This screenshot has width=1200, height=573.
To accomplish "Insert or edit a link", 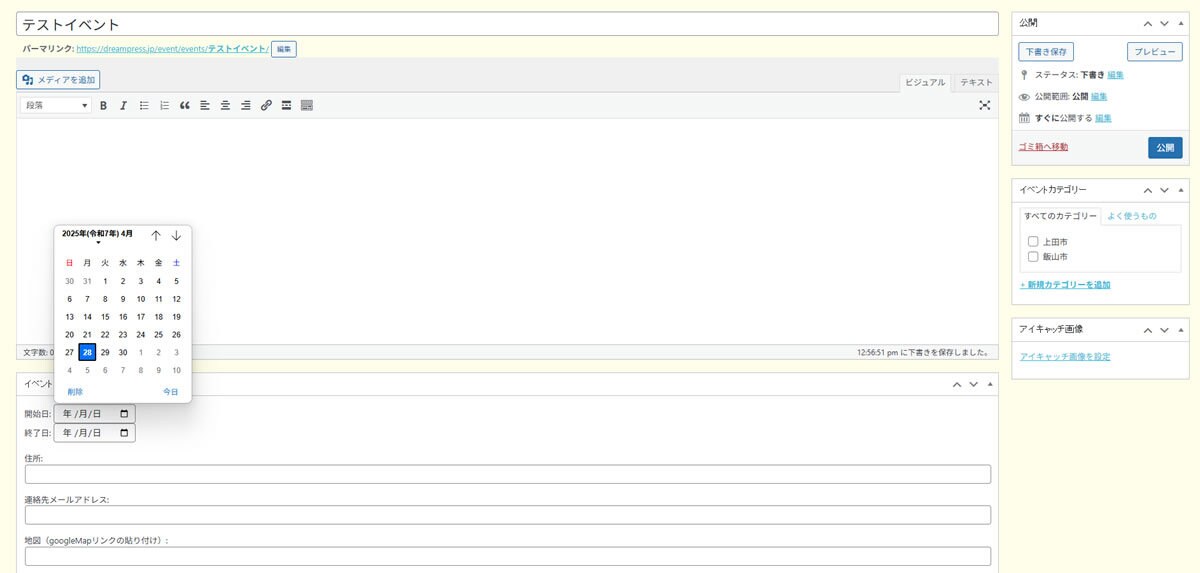I will point(266,105).
